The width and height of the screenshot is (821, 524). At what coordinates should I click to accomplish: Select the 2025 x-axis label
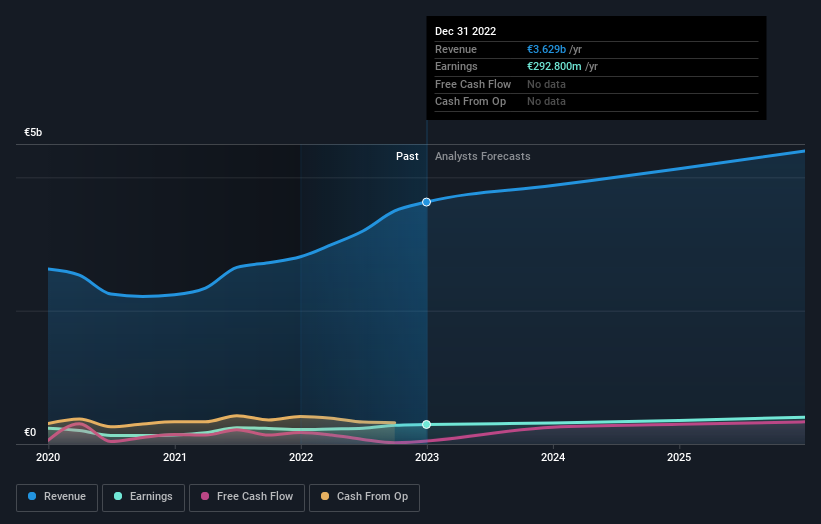679,457
